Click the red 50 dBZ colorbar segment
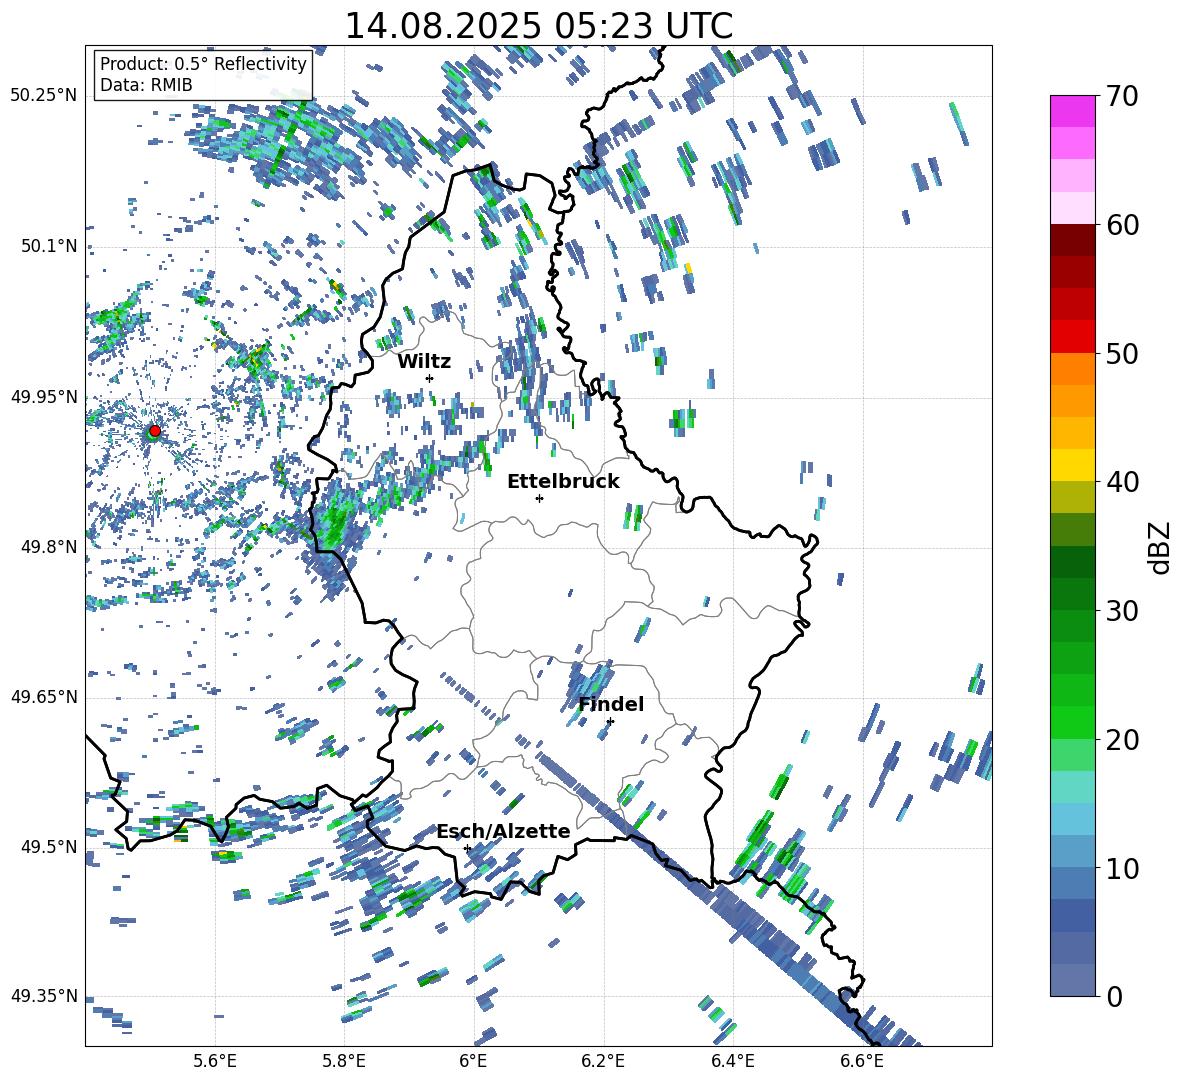This screenshot has width=1184, height=1081. tap(1072, 337)
